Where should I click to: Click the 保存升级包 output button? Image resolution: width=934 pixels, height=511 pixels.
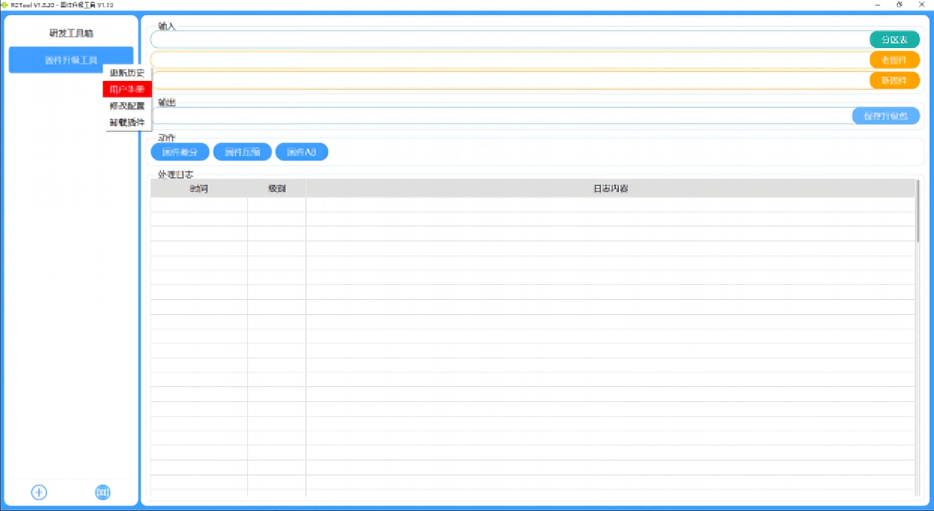[885, 116]
